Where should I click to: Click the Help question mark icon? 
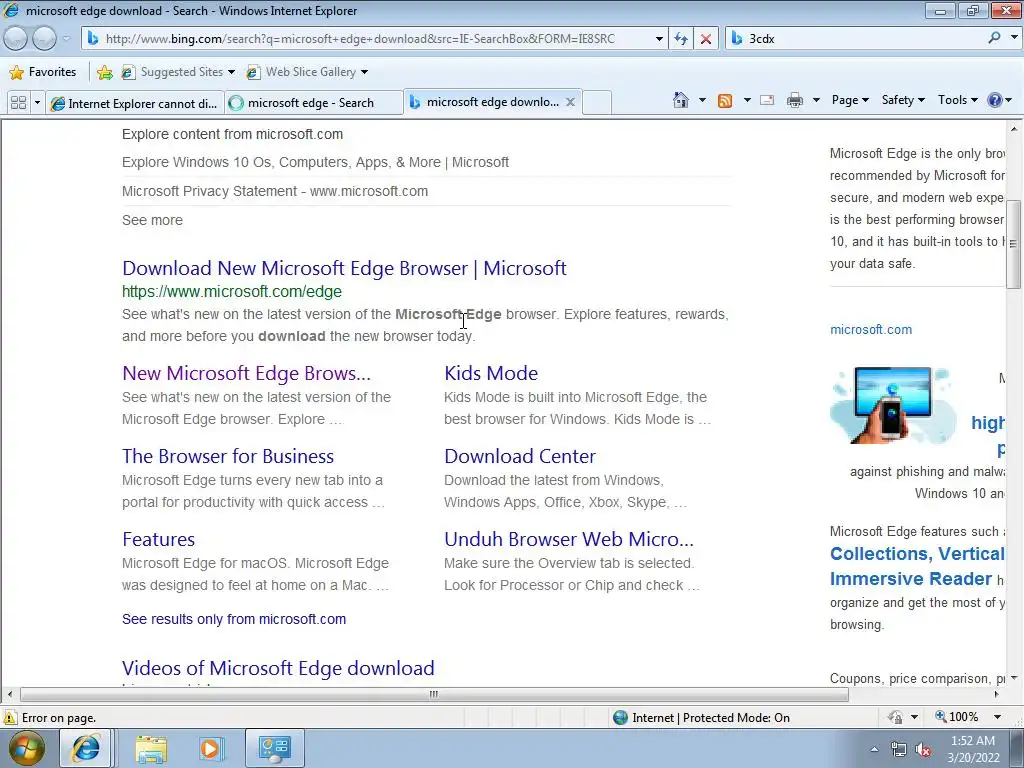click(x=995, y=100)
